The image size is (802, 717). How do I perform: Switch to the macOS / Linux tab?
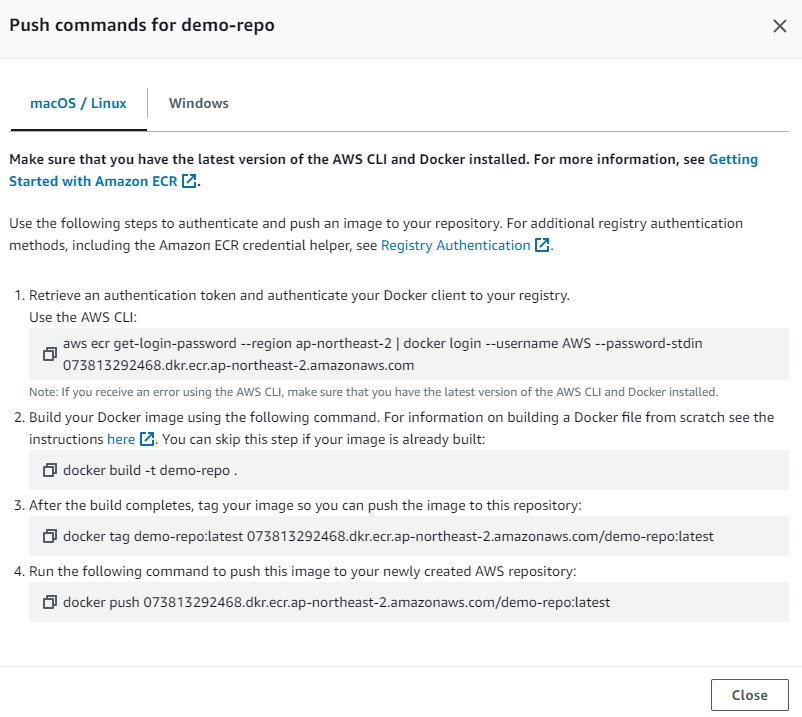point(79,103)
